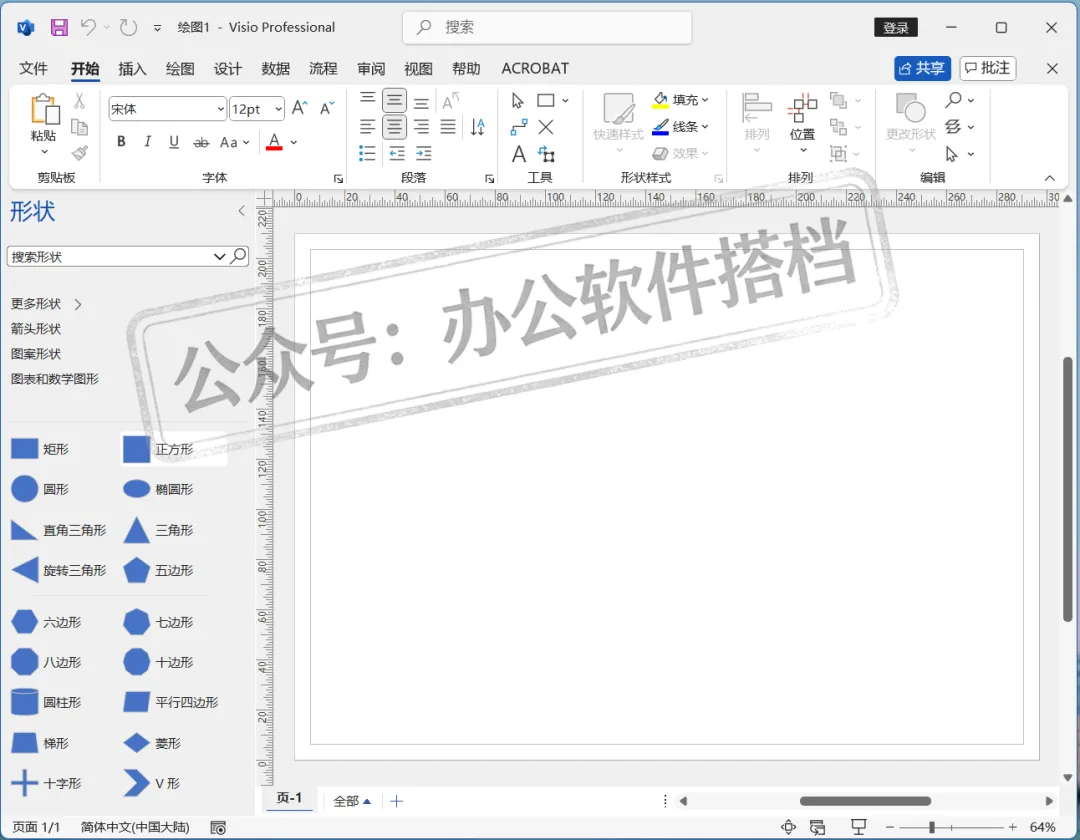Toggle Bold formatting
Viewport: 1080px width, 840px height.
pos(121,142)
